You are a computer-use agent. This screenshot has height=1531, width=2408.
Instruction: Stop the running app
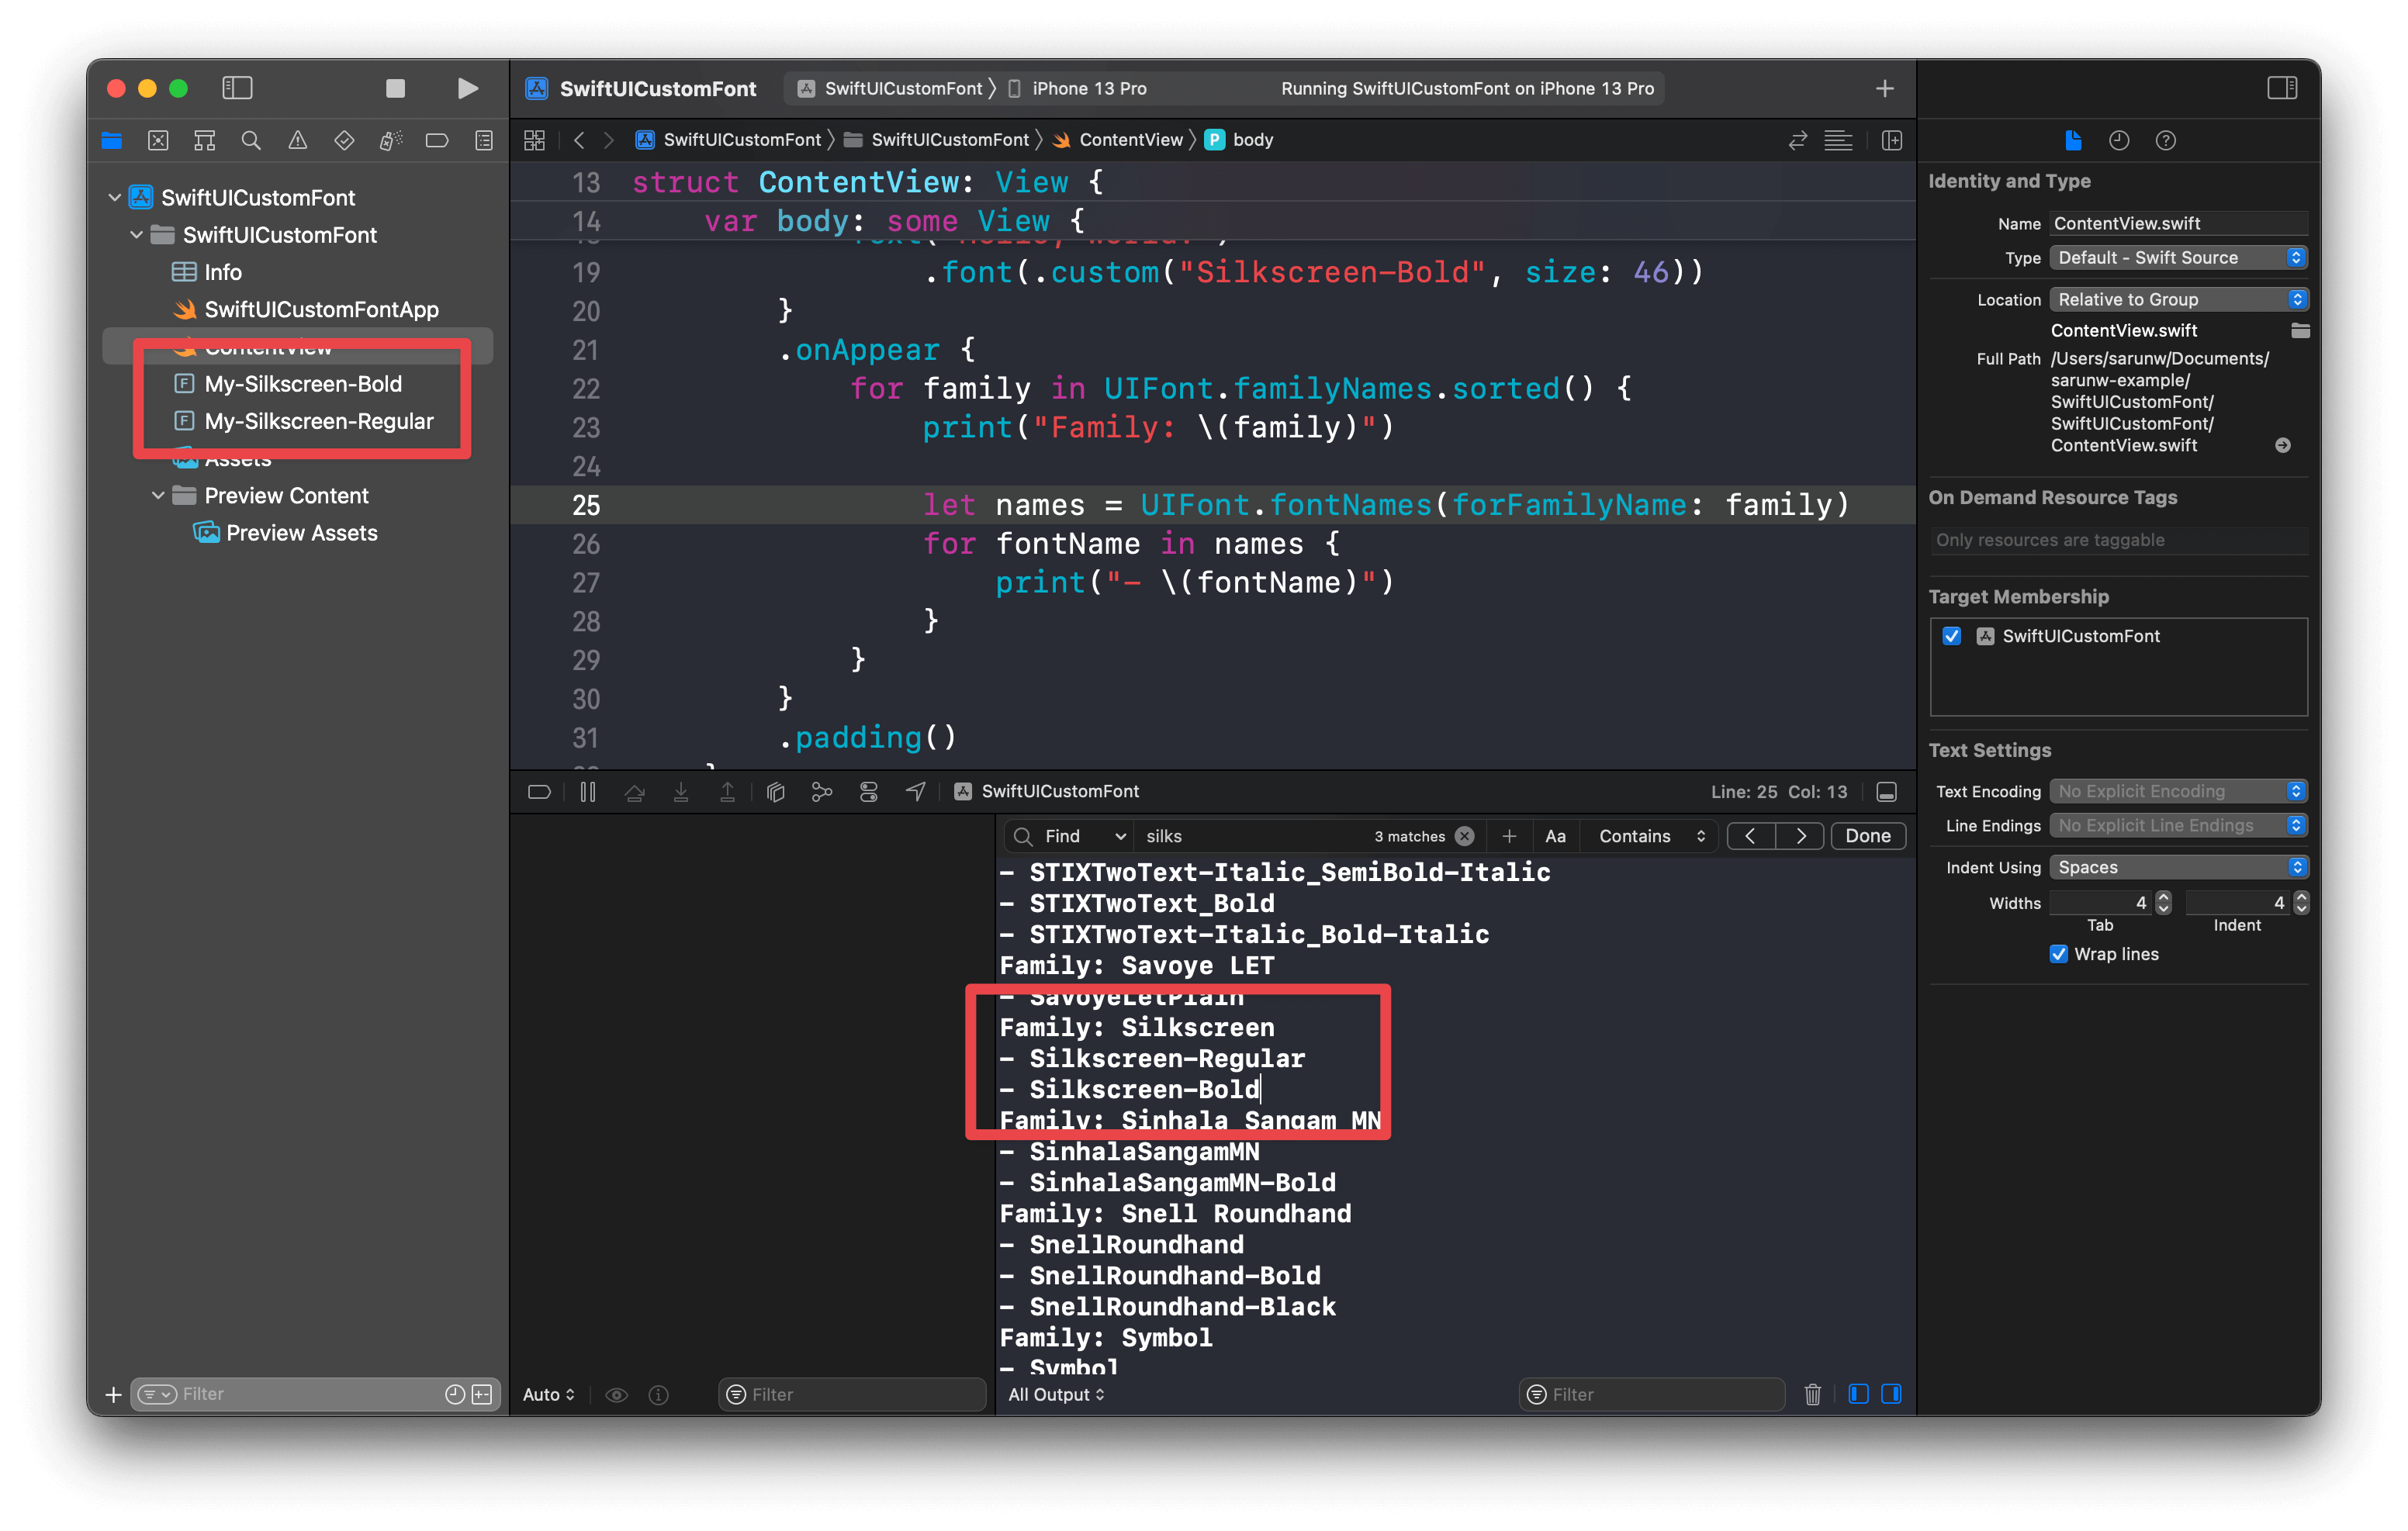click(395, 88)
